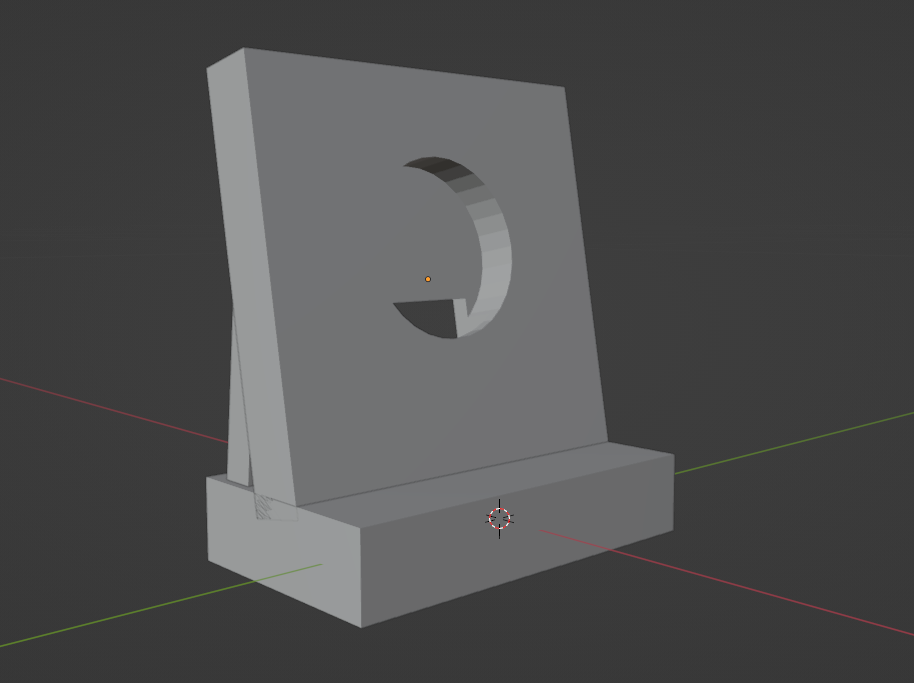Click the dark wedge notch inside the hole
914x683 pixels.
(x=431, y=318)
